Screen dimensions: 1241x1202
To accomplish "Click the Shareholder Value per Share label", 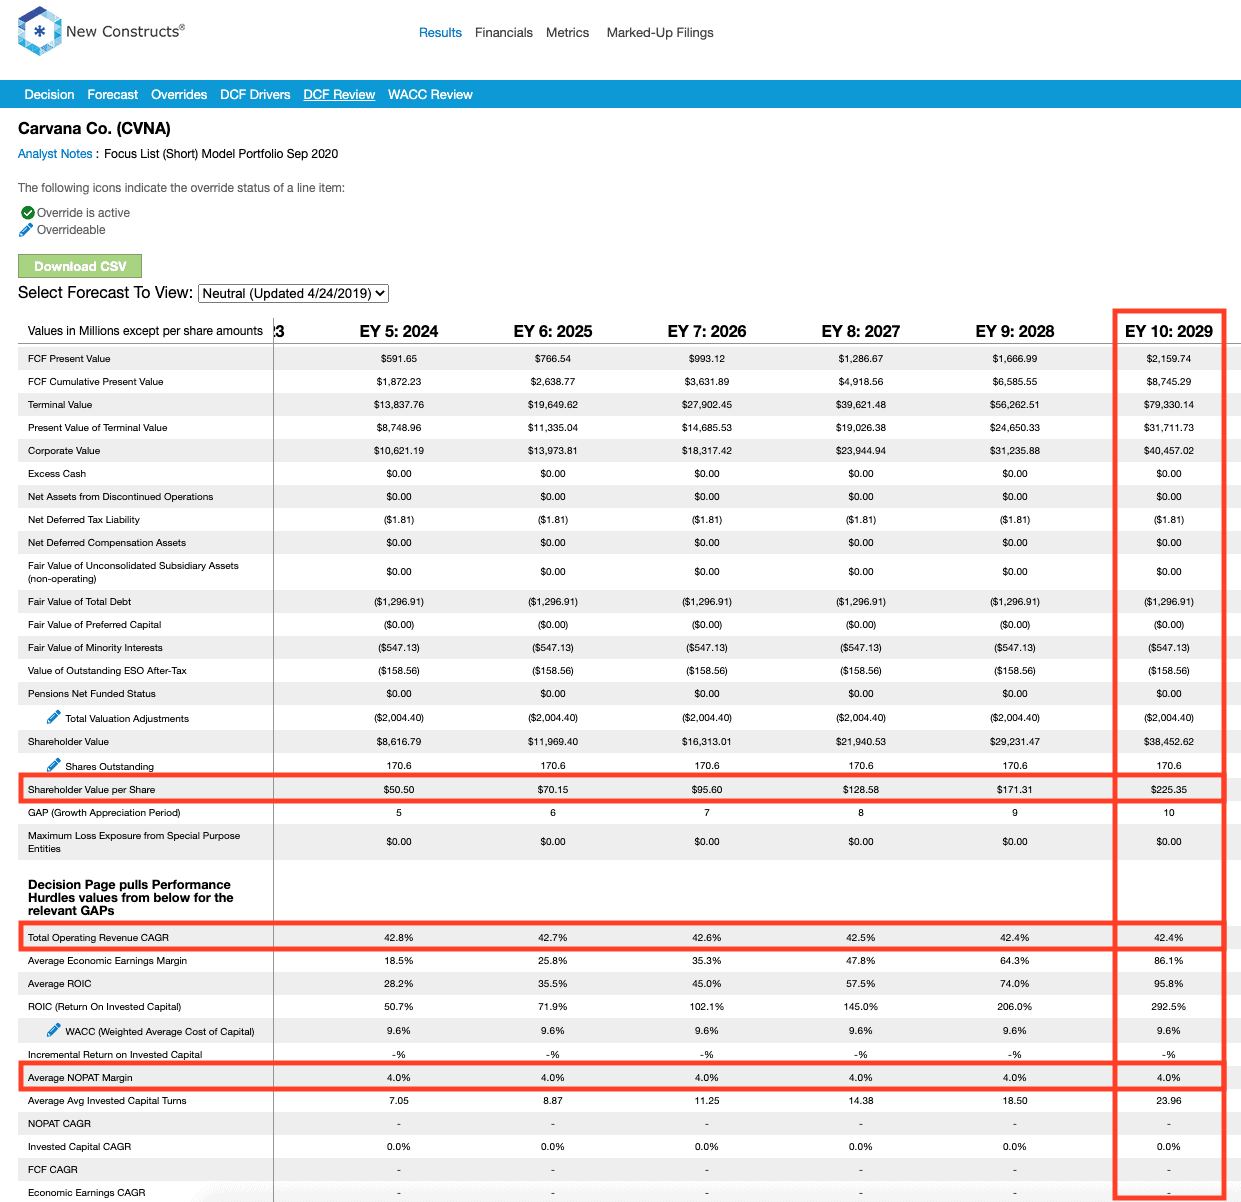I will 92,790.
